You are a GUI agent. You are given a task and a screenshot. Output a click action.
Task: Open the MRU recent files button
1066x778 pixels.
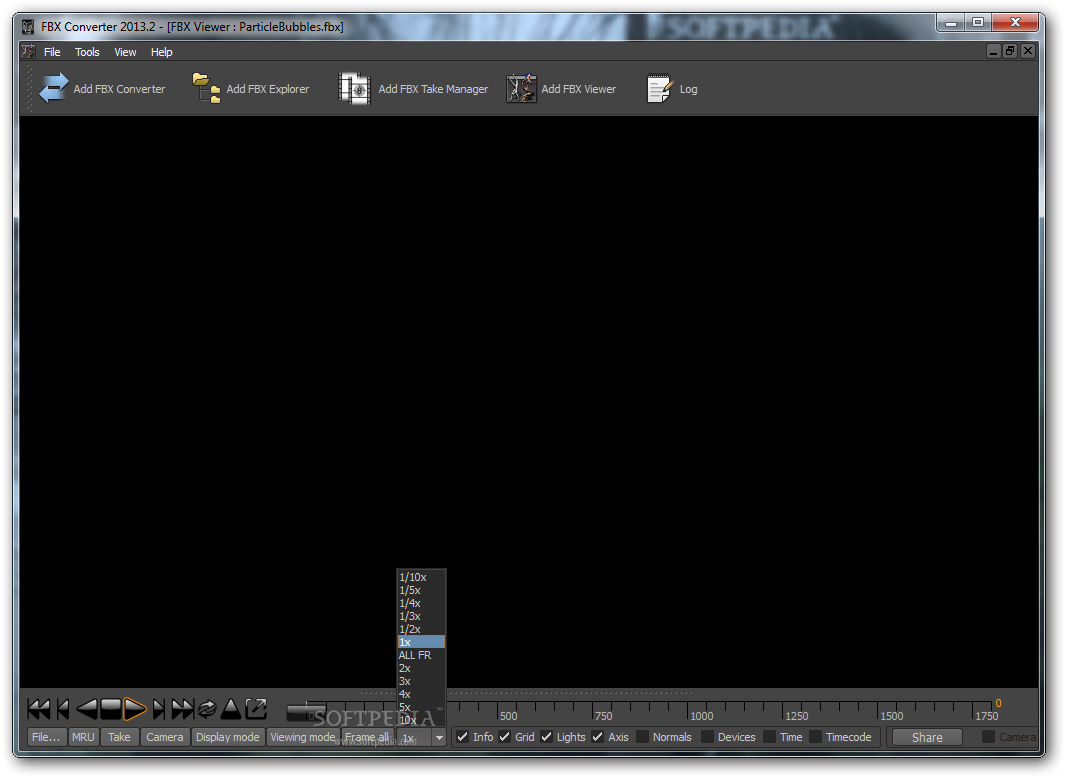pyautogui.click(x=84, y=737)
